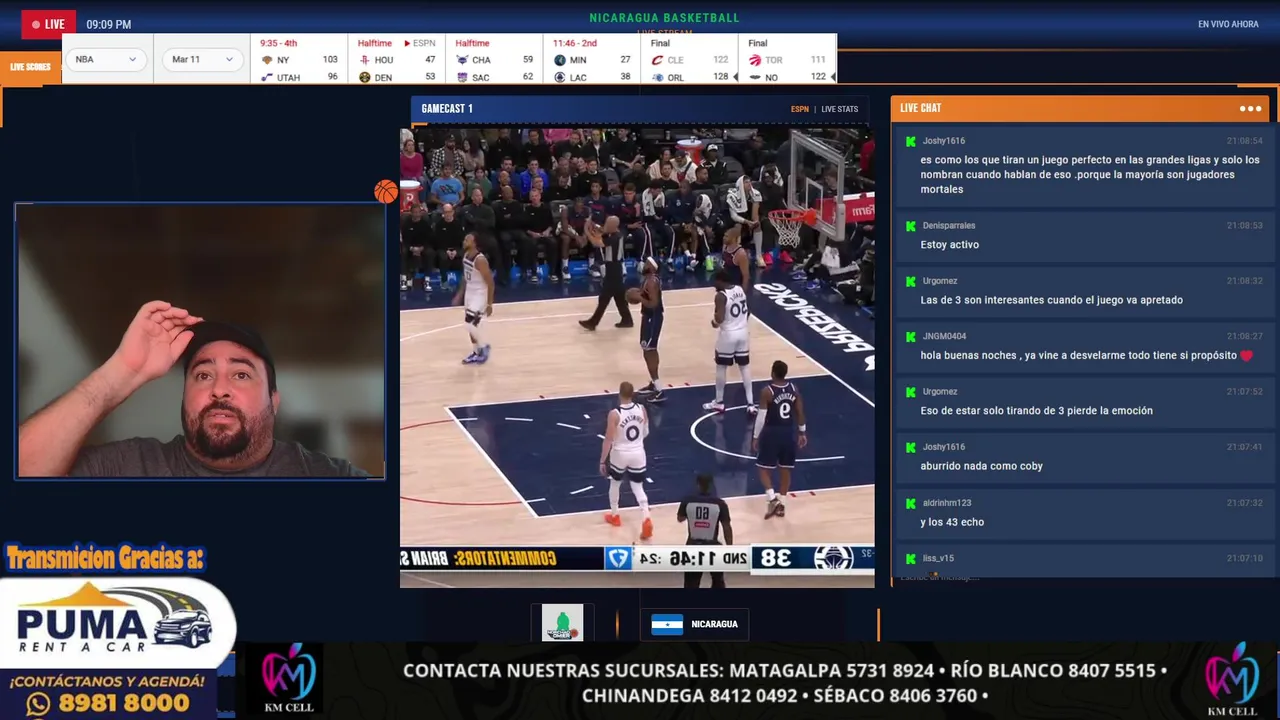1280x720 pixels.
Task: Click the Cleveland Cavaliers team logo
Action: (x=657, y=60)
